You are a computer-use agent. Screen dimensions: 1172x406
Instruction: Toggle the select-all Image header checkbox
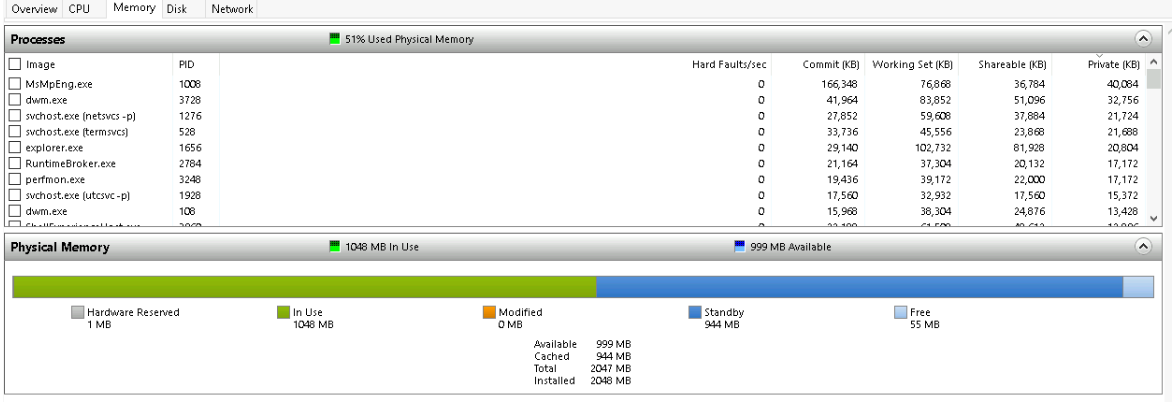[x=15, y=64]
